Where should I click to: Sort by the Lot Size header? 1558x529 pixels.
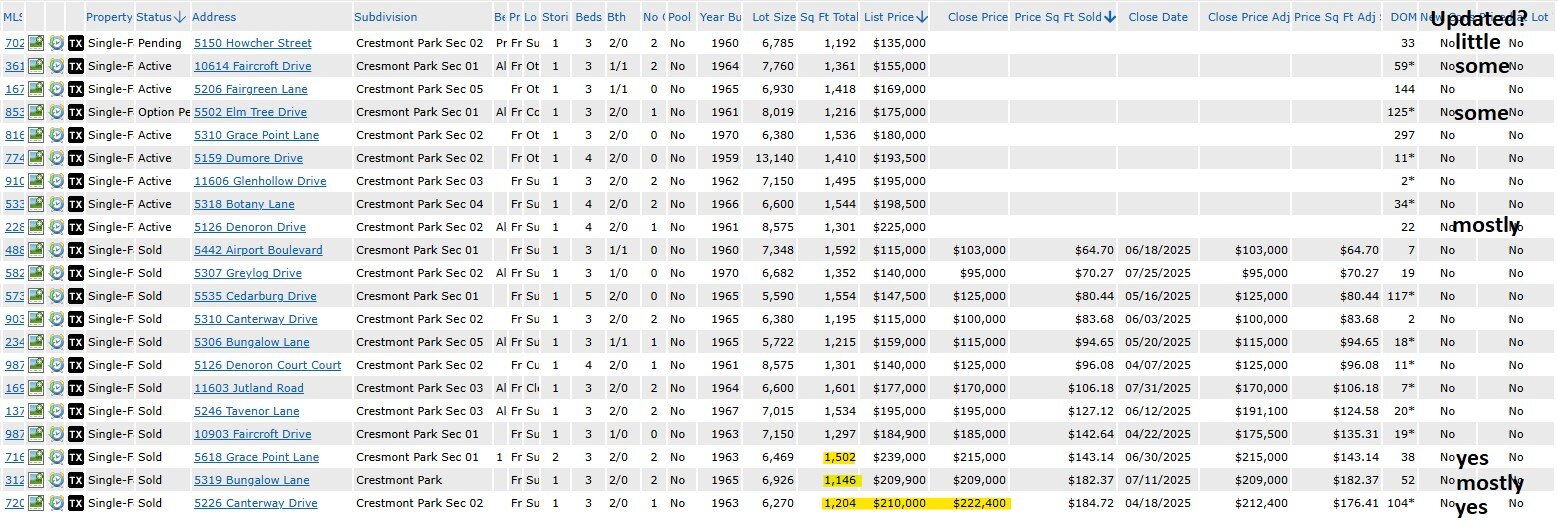(x=774, y=17)
